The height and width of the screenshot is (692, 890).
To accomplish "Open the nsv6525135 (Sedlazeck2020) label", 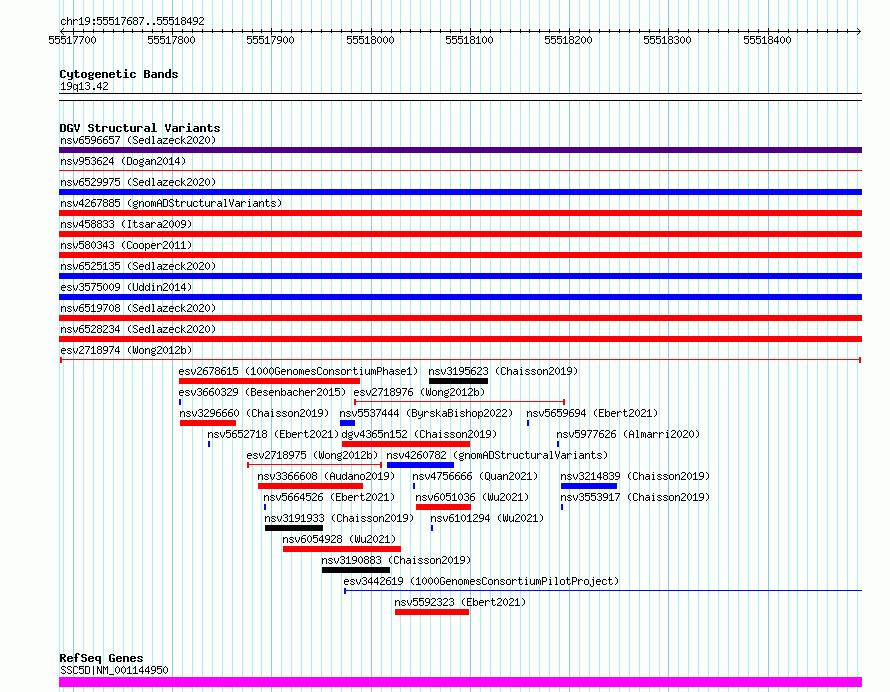I will [138, 266].
